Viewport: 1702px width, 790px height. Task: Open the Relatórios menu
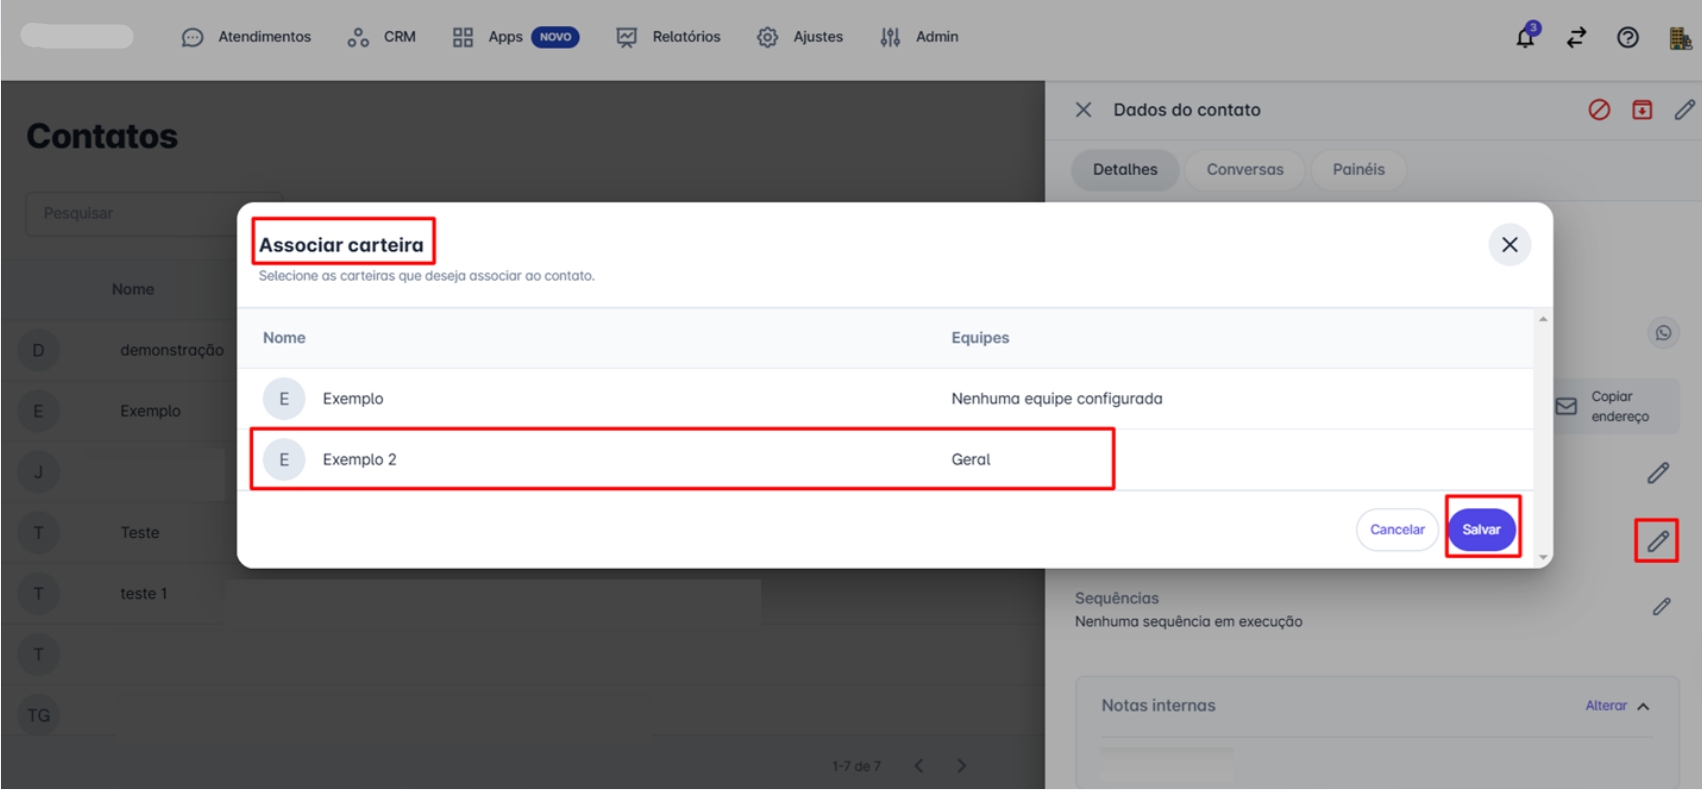[x=669, y=37]
